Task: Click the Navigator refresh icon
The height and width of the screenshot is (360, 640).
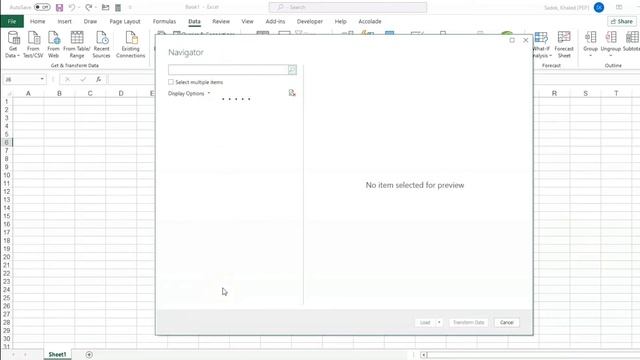Action: click(292, 93)
